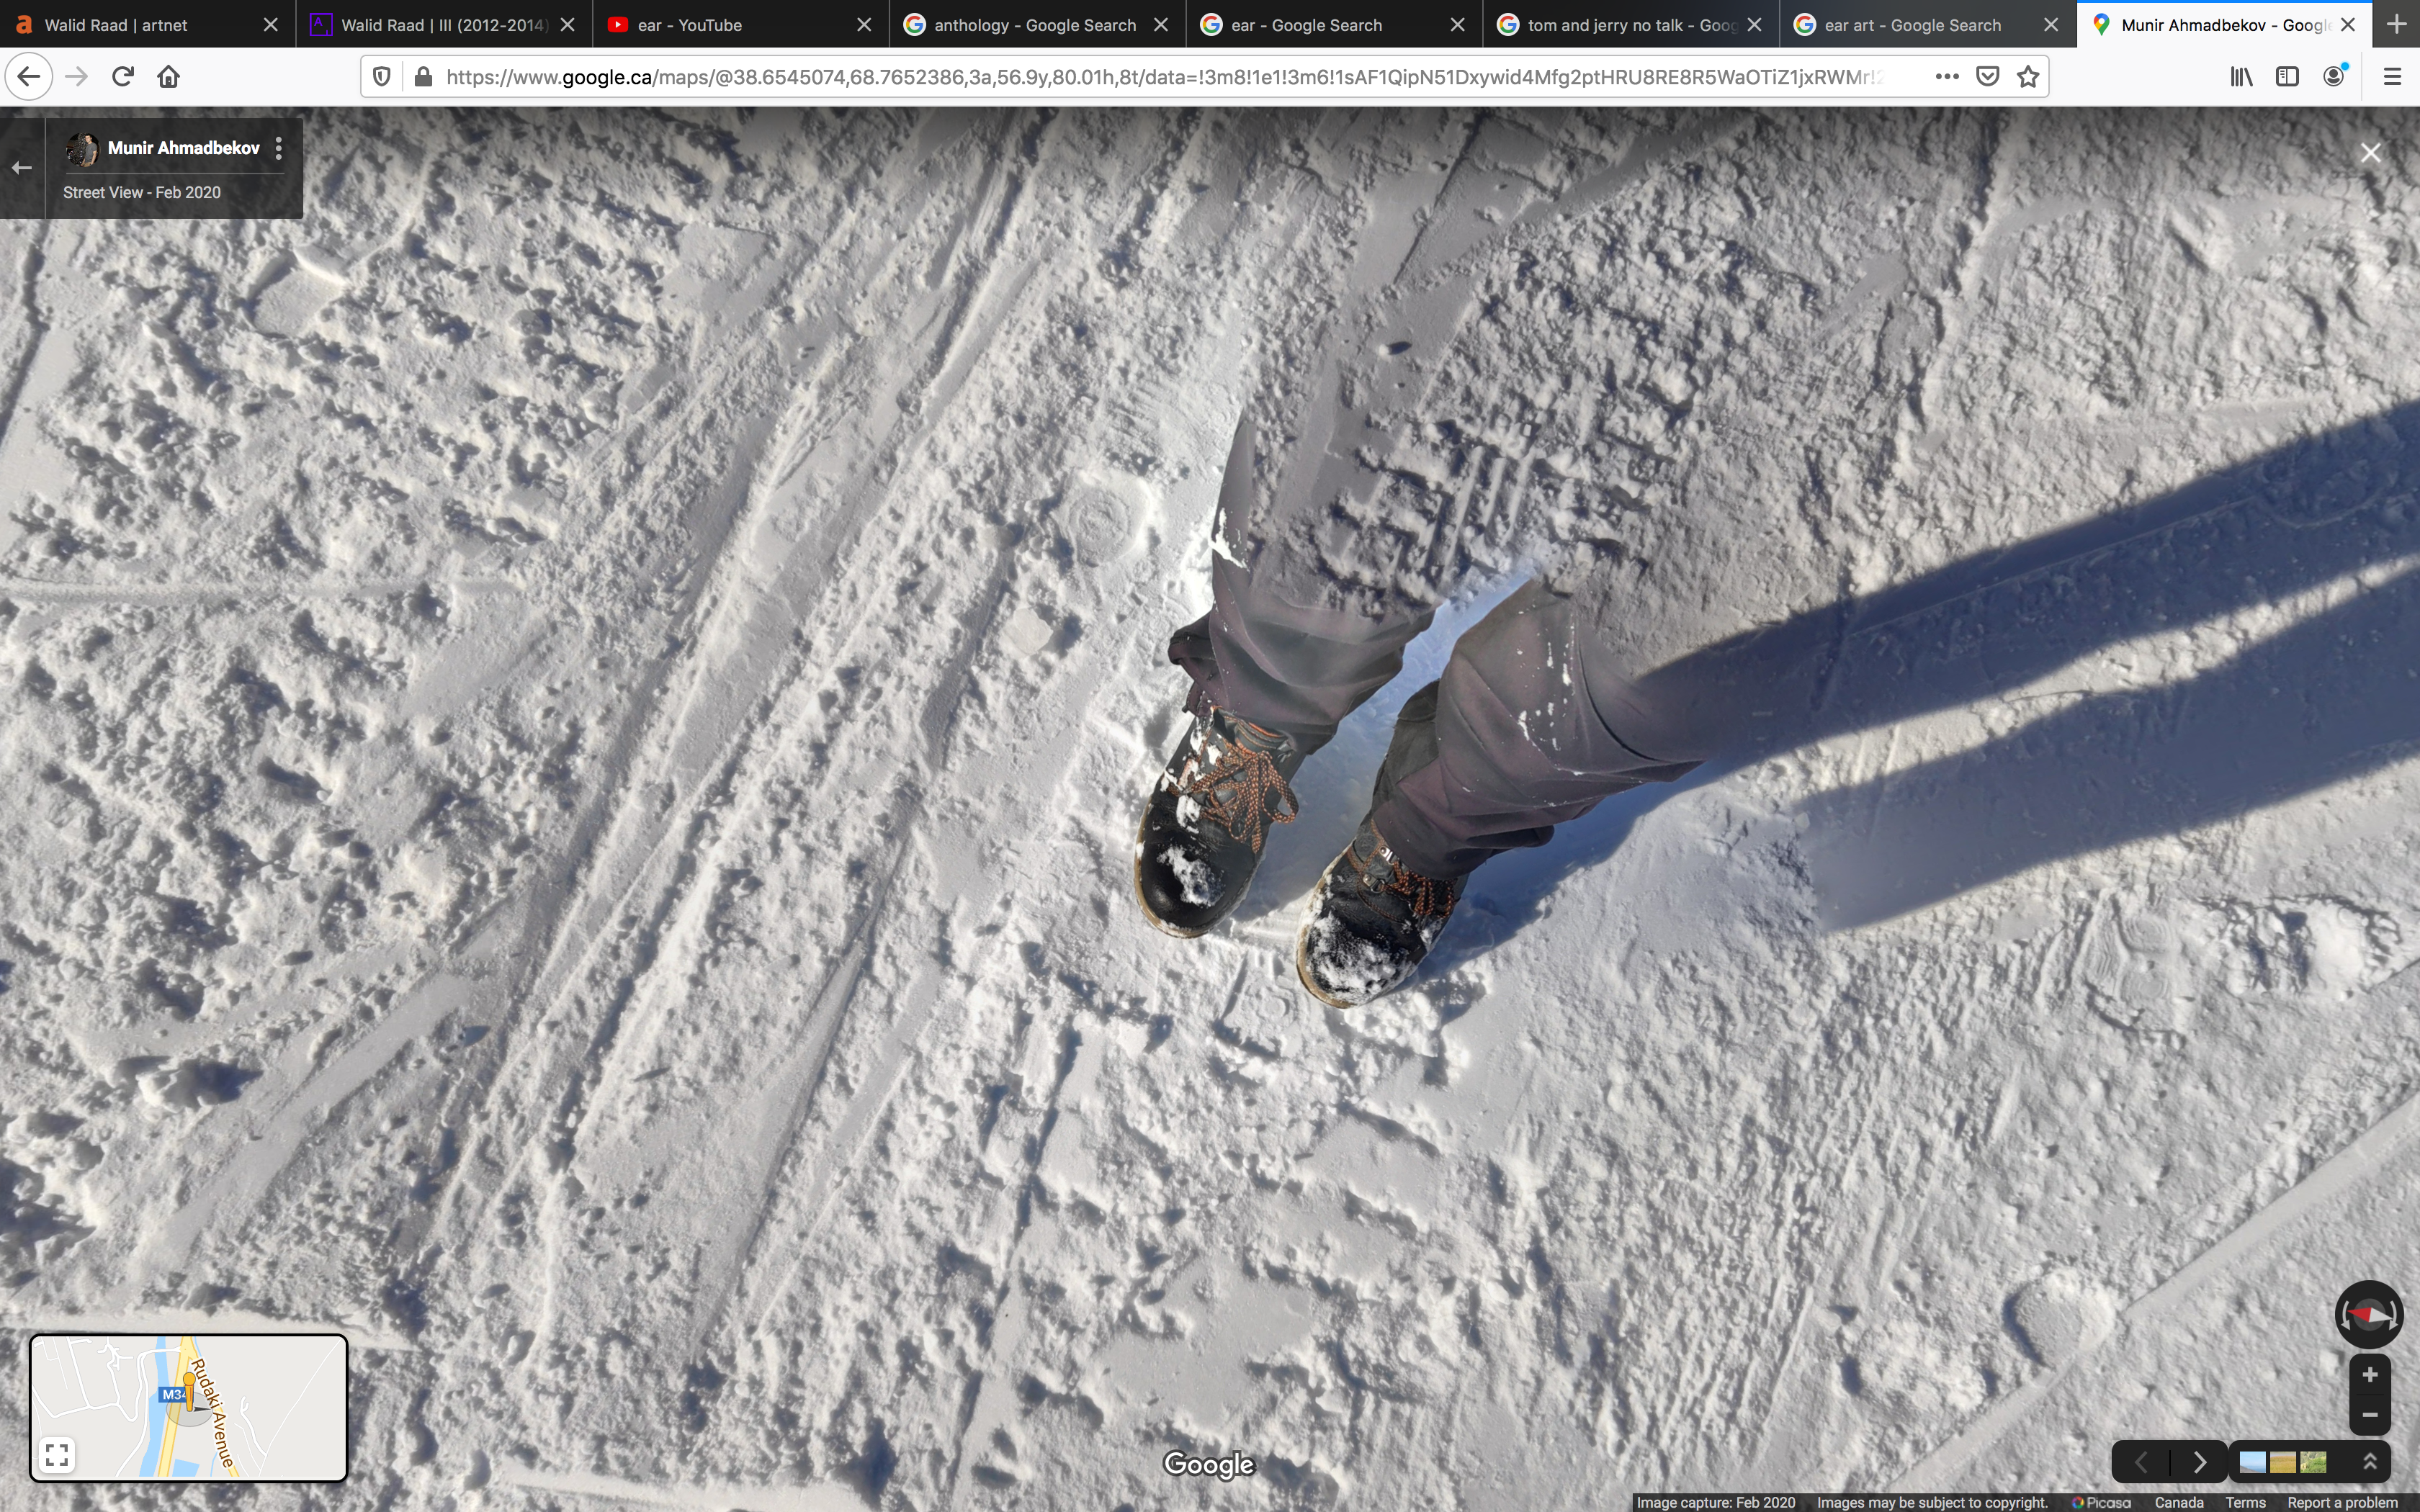Open the Terms link
The height and width of the screenshot is (1512, 2420).
(2245, 1502)
